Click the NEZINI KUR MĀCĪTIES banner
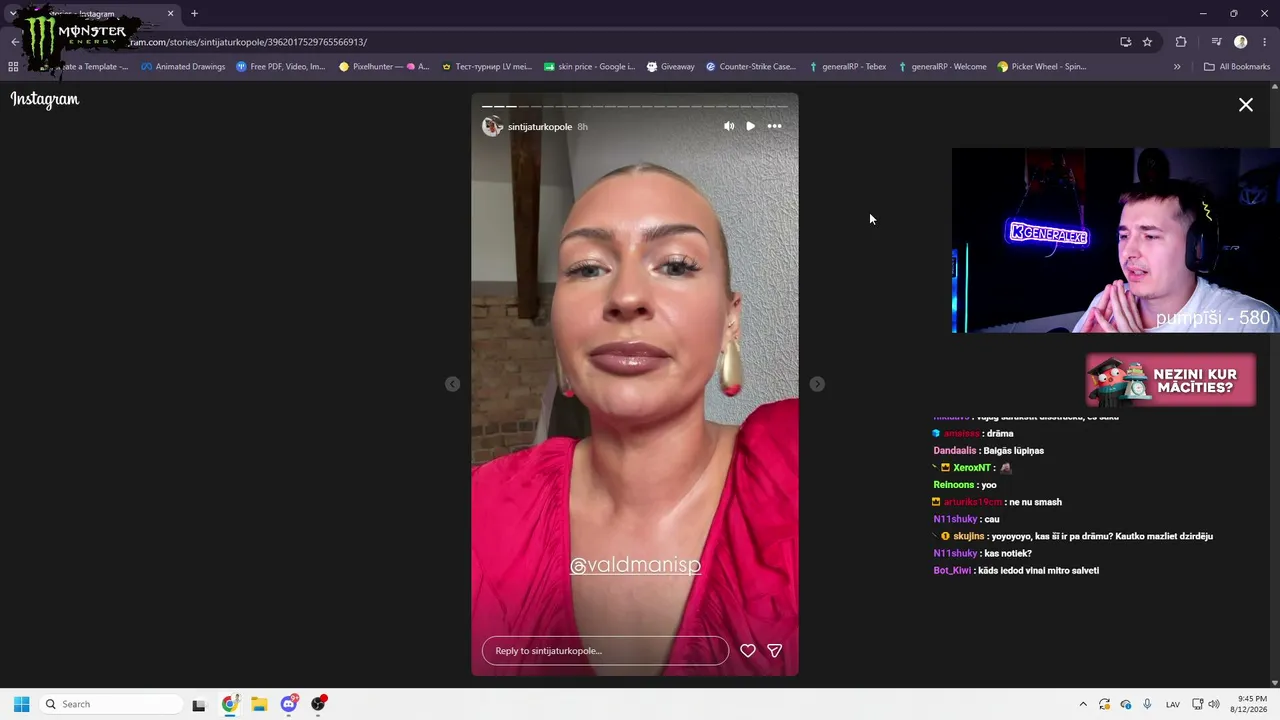 pos(1171,380)
